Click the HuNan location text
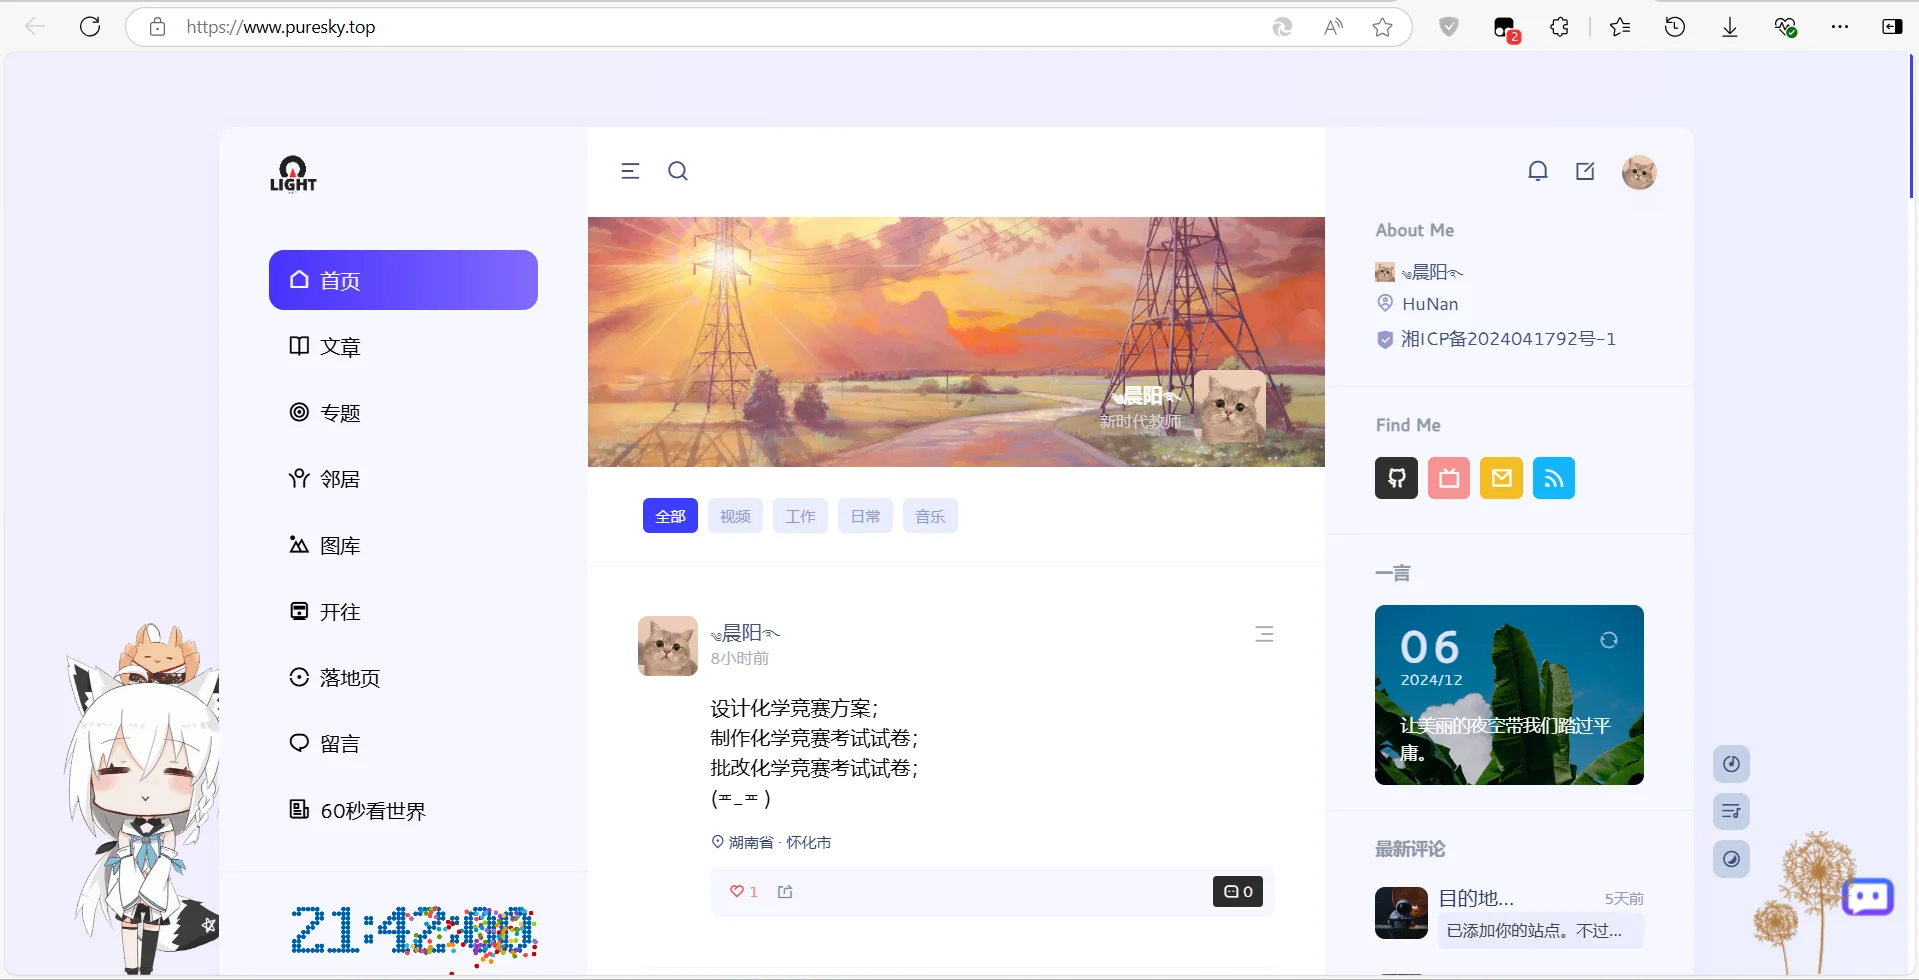 (x=1430, y=304)
